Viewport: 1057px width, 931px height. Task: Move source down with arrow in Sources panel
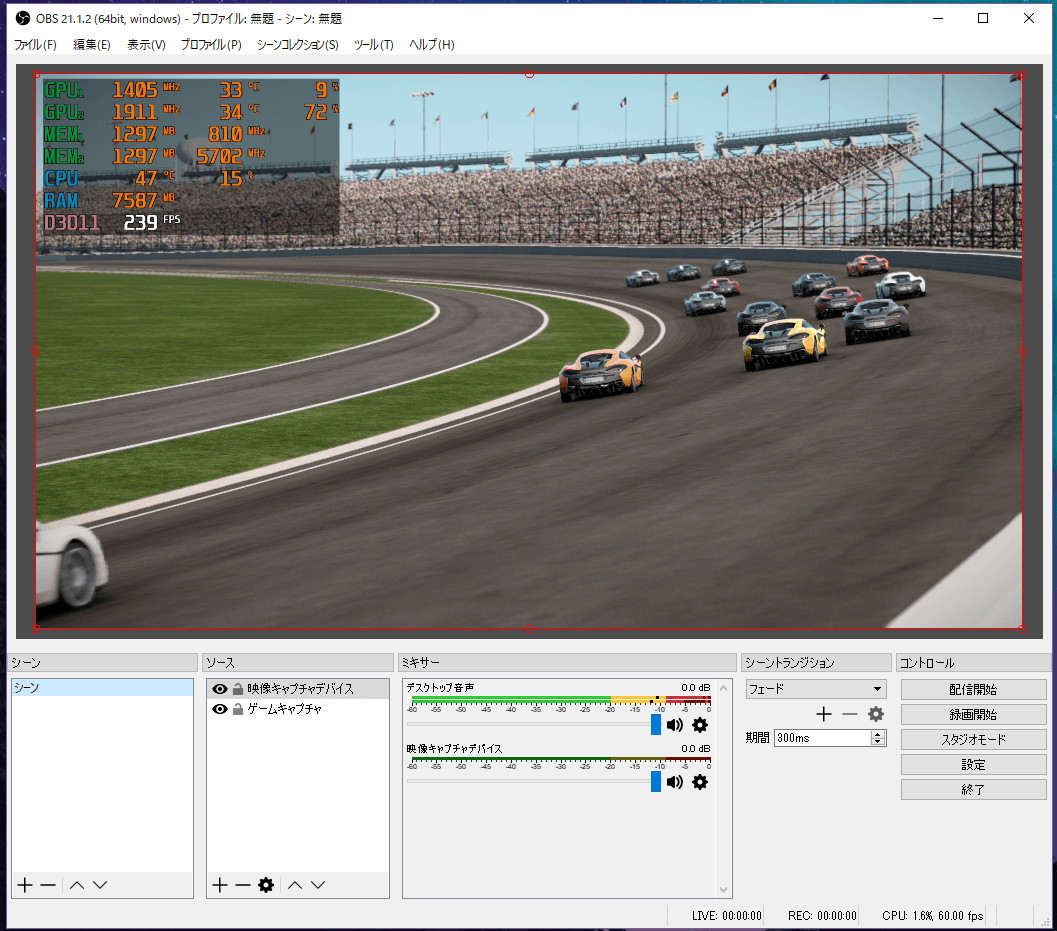[318, 884]
